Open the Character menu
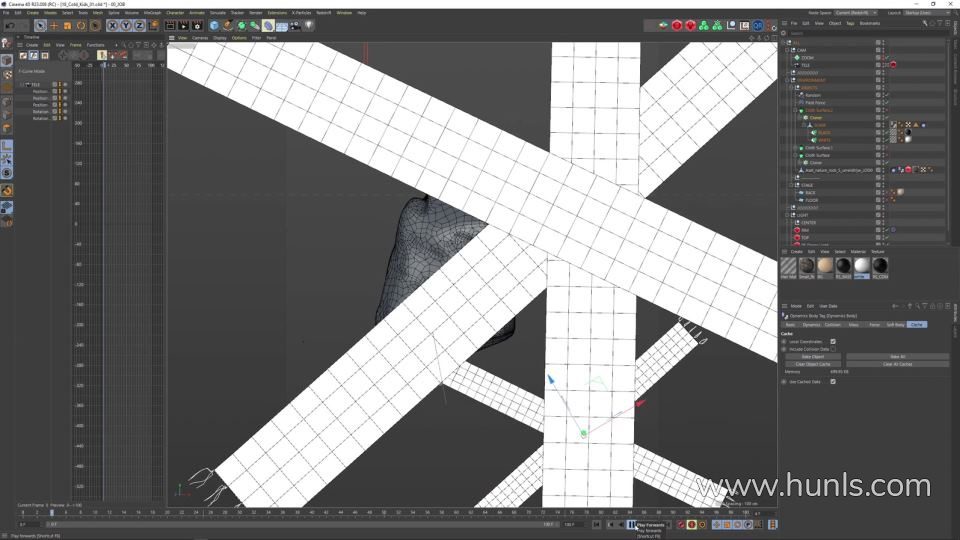Screen dimensions: 960x540 [x=175, y=12]
